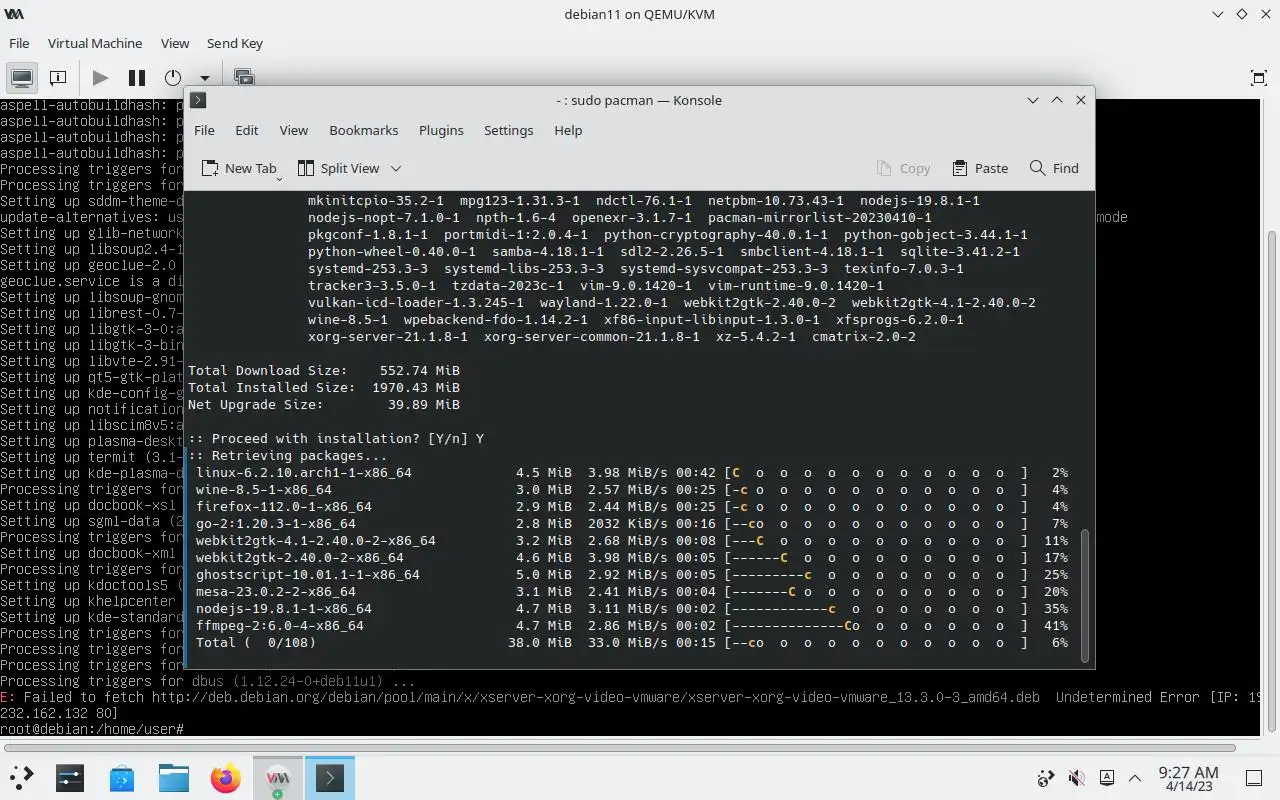The width and height of the screenshot is (1280, 800).
Task: Click the New Tab button in Konsole
Action: 238,168
